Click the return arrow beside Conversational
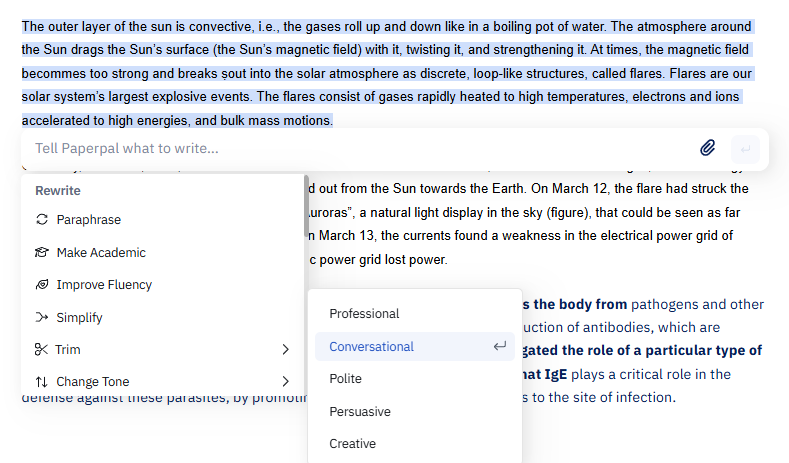Screen dimensions: 789x463 [x=500, y=346]
